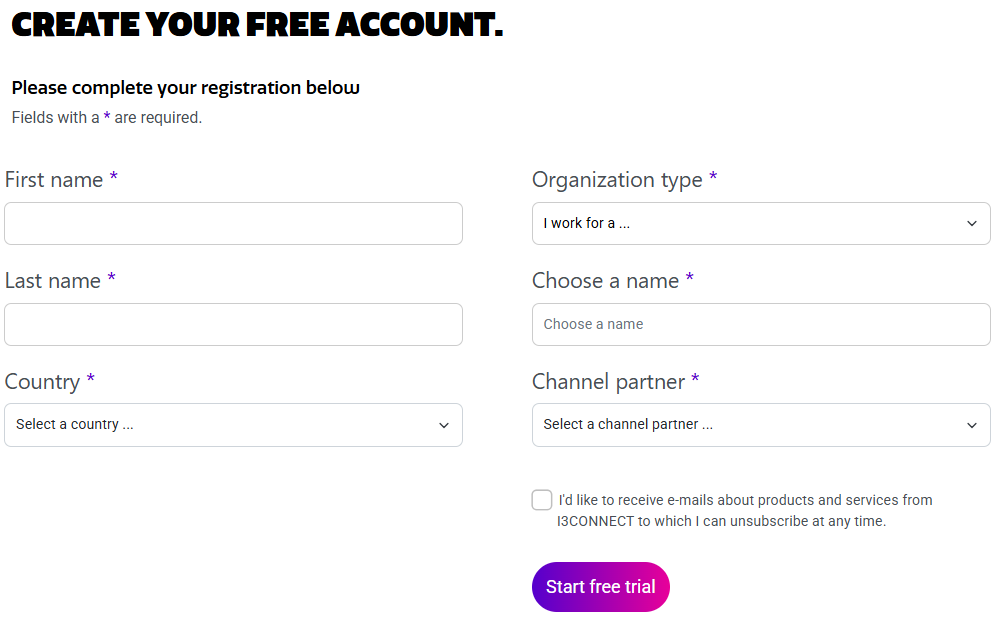Click the "Organization type" field label
The height and width of the screenshot is (625, 1000).
(x=617, y=180)
